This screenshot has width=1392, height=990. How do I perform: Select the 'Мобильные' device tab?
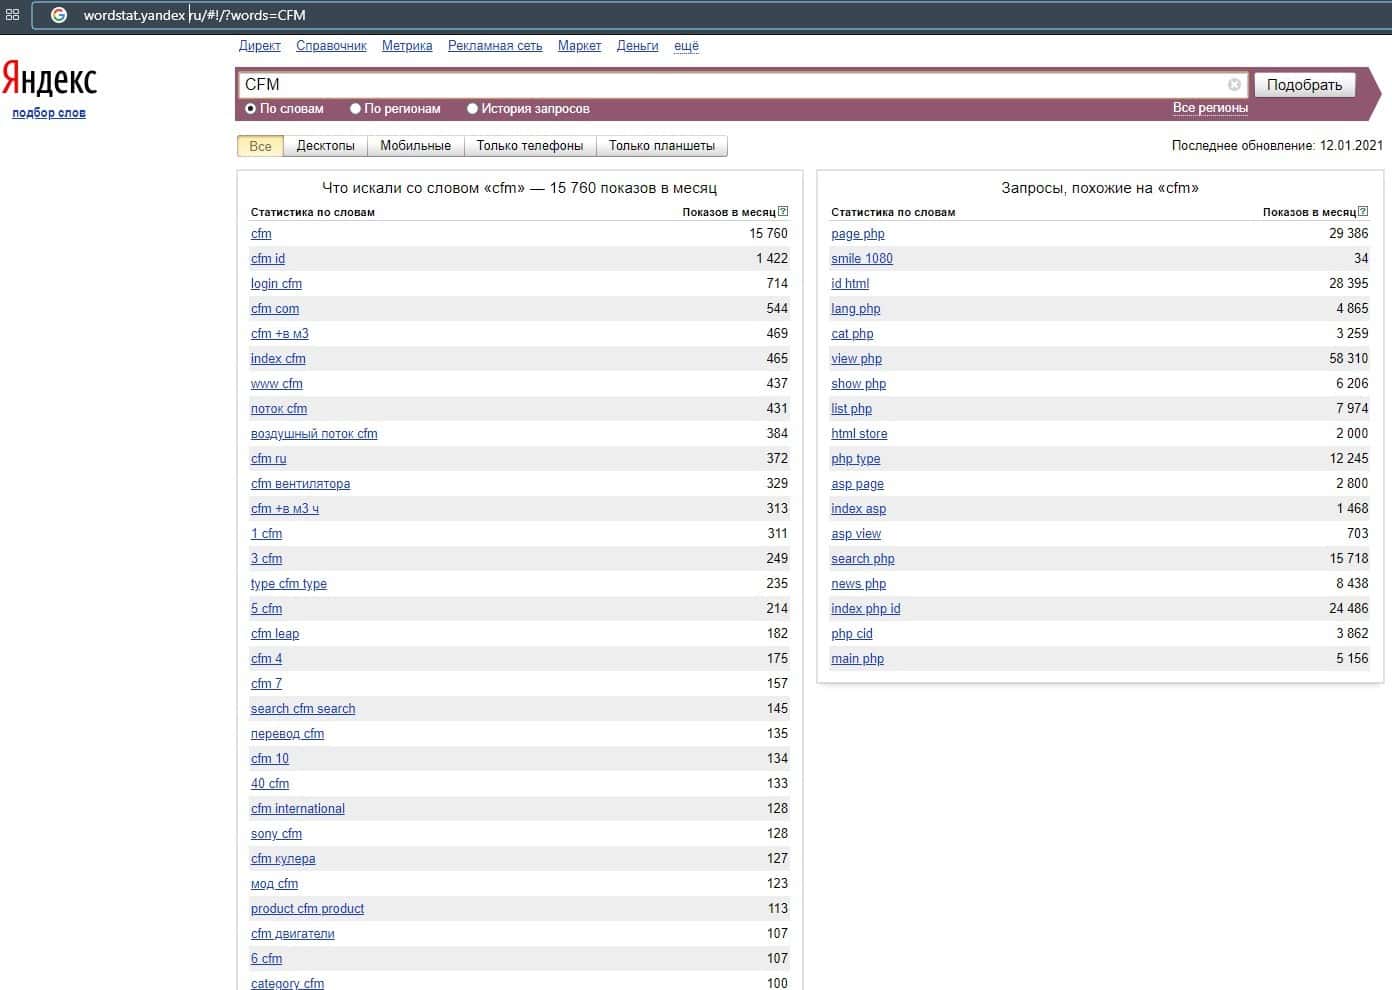coord(415,146)
